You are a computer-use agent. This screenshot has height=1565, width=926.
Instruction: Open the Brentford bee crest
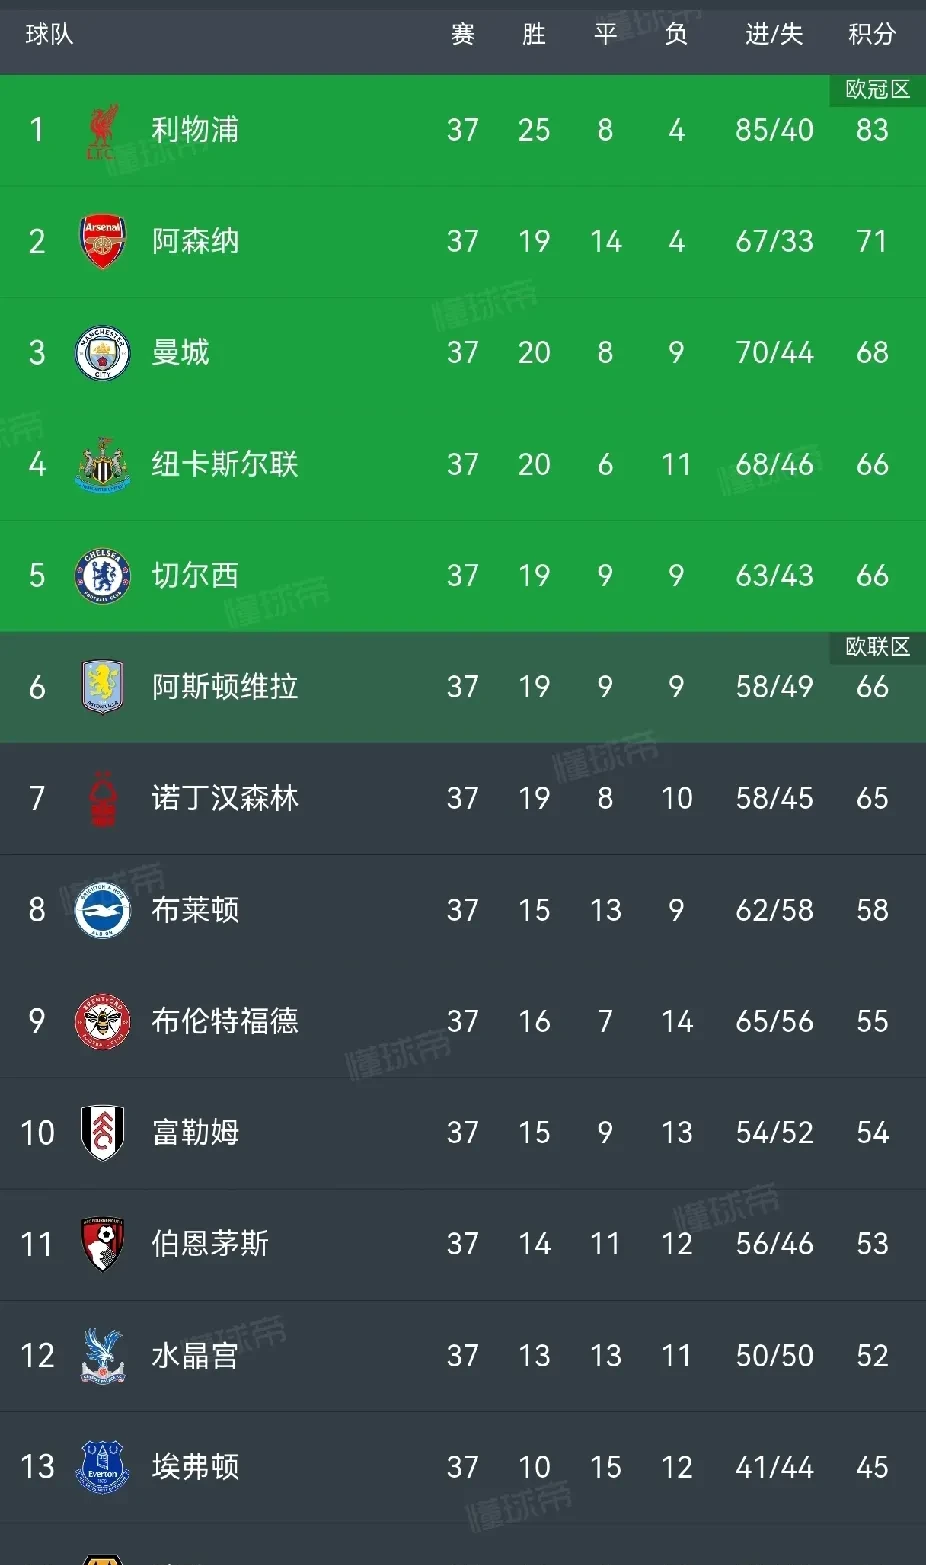coord(102,1021)
